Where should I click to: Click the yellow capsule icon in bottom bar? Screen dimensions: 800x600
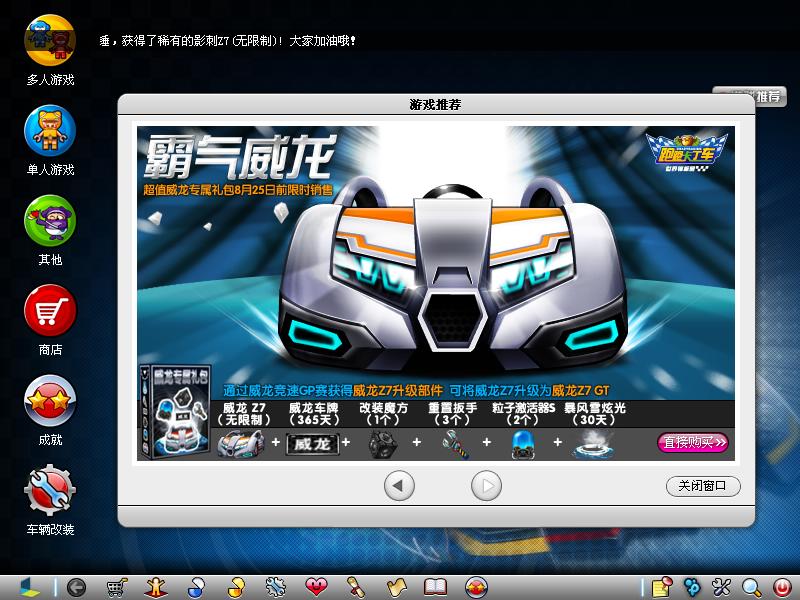[236, 588]
